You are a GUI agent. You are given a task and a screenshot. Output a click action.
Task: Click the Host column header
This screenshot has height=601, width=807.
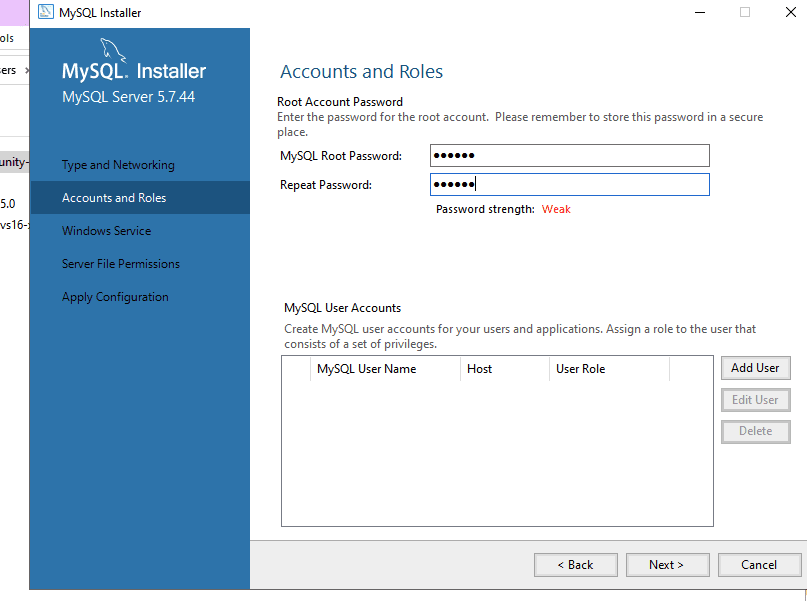[480, 369]
